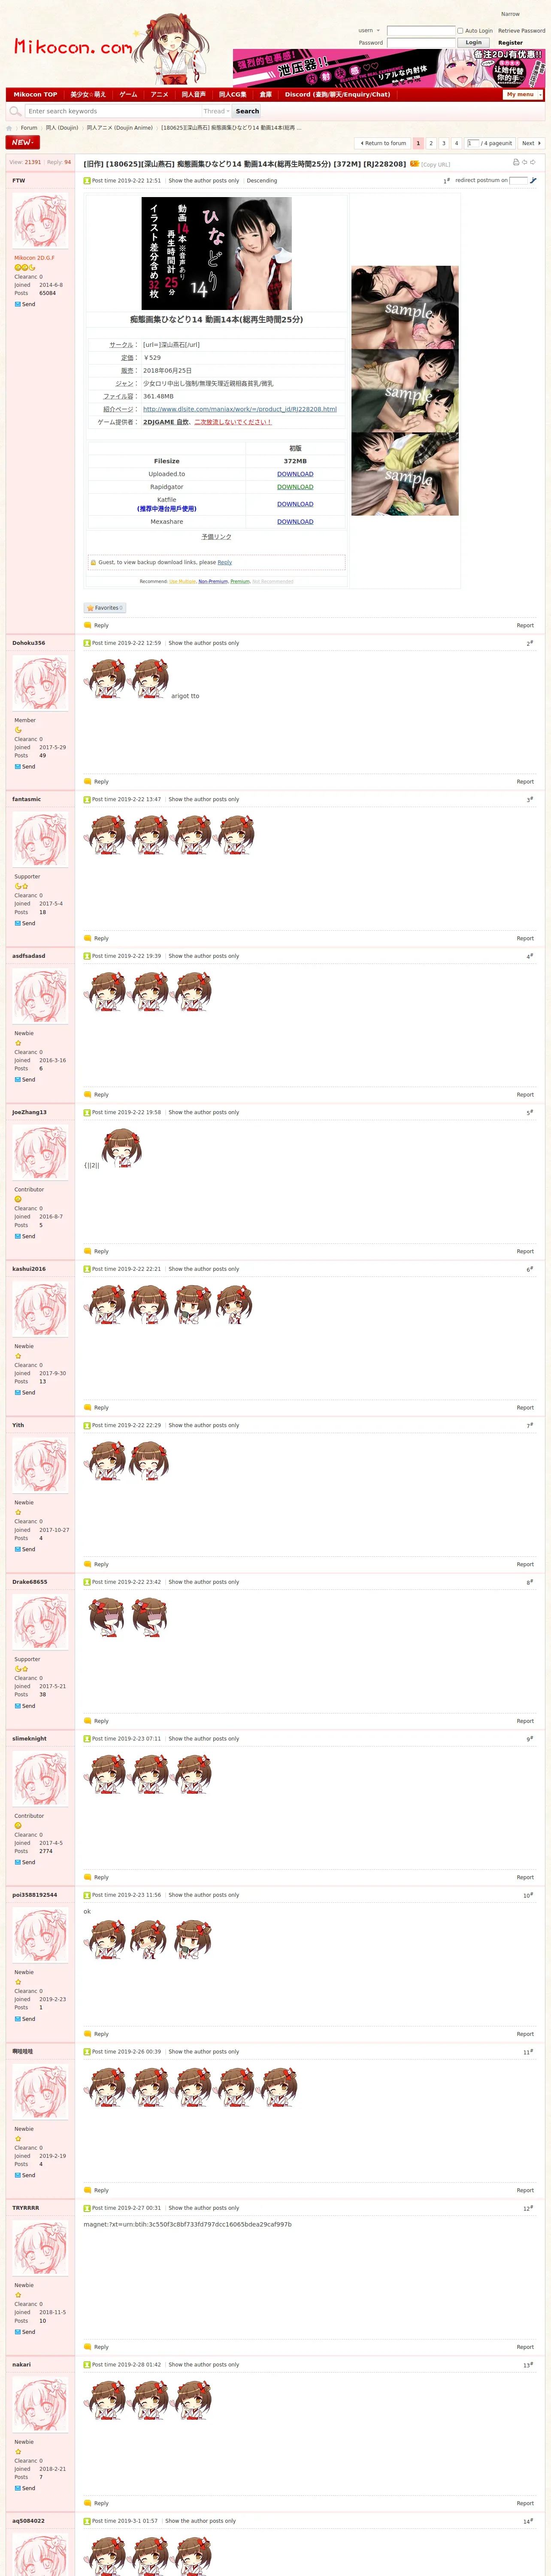Open the 同人音声 navigation tab
Image resolution: width=551 pixels, height=2576 pixels.
[193, 95]
